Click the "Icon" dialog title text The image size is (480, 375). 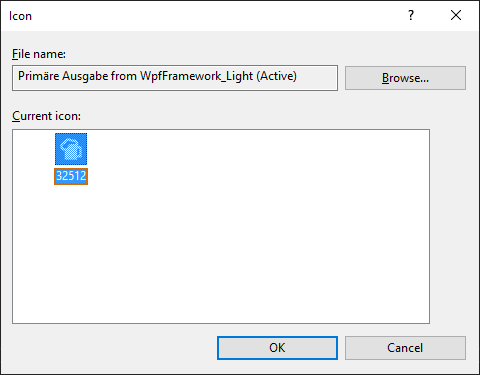pos(20,16)
